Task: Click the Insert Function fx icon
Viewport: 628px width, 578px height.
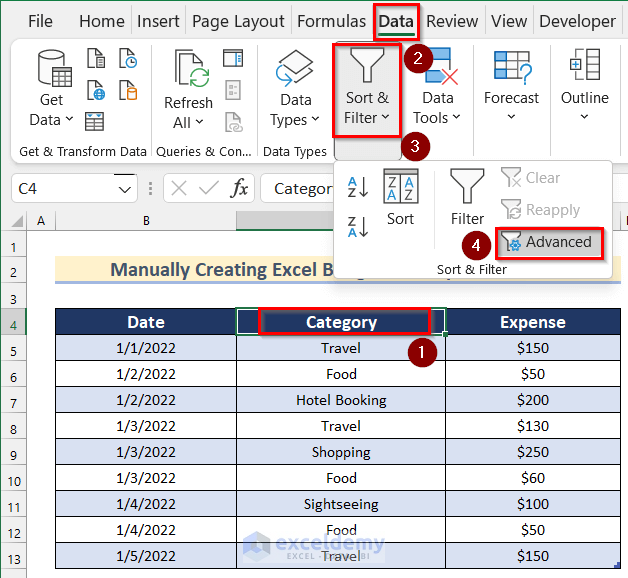Action: tap(240, 188)
